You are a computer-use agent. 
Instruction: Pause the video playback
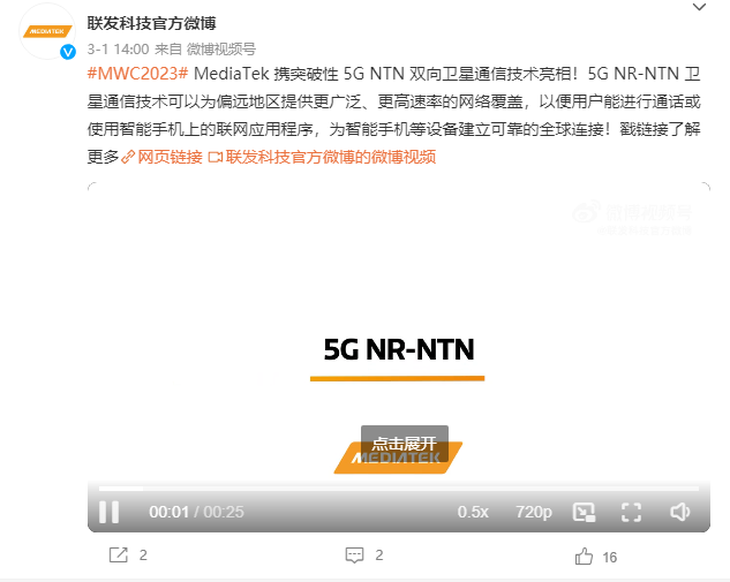click(109, 512)
